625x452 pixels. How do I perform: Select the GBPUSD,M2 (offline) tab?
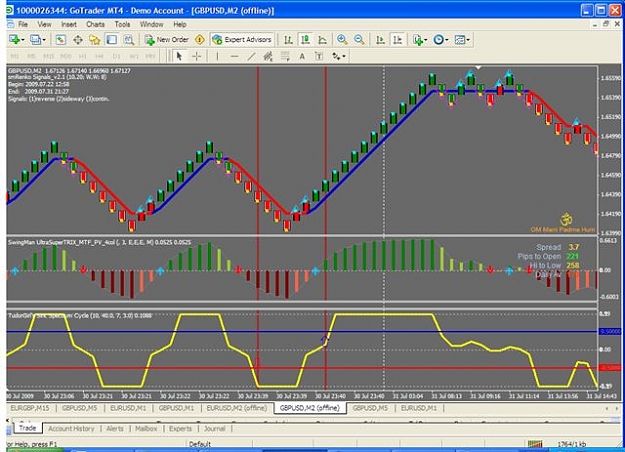[309, 408]
